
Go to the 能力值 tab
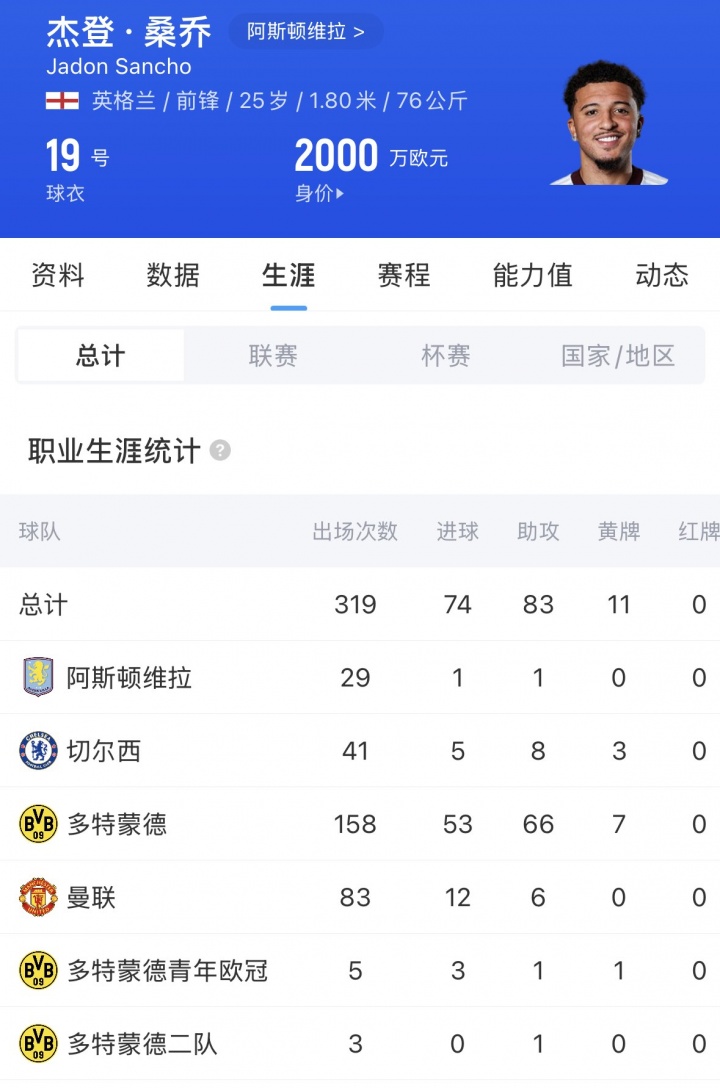pyautogui.click(x=532, y=275)
